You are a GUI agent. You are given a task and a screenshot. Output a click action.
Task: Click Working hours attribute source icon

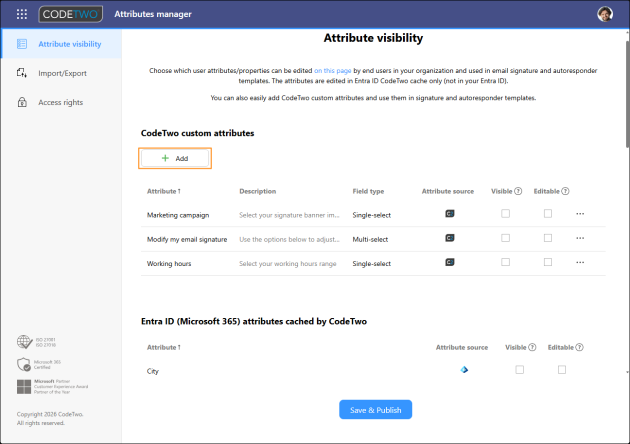coord(450,262)
